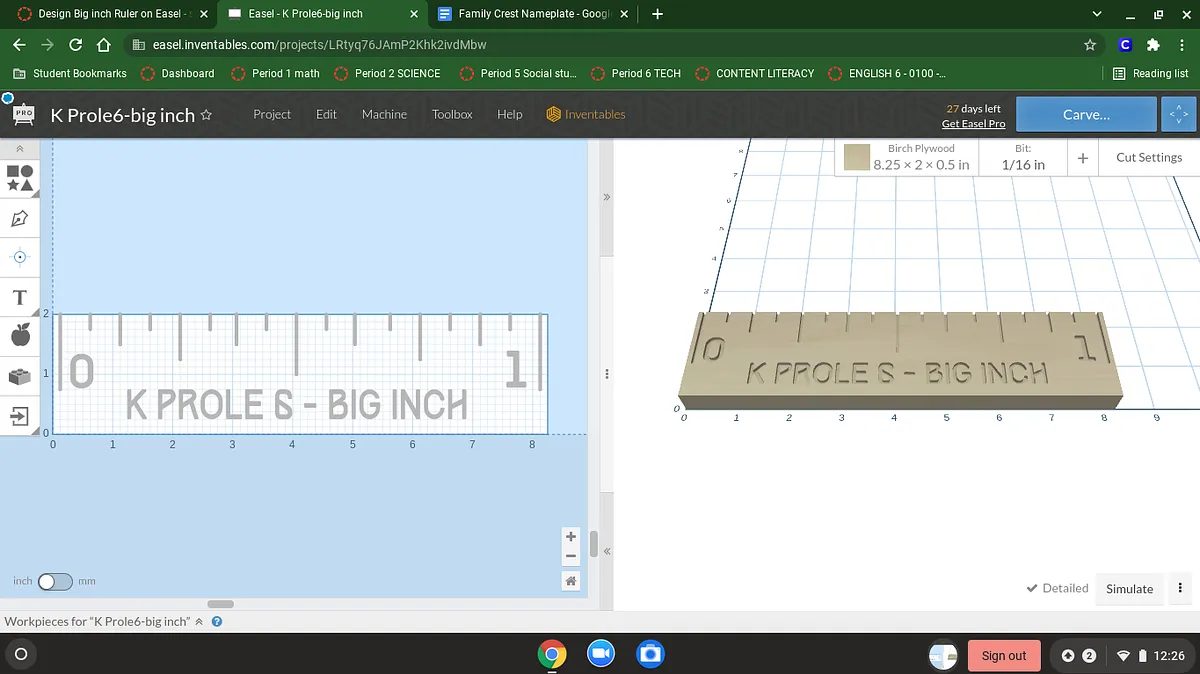Open the Cut Settings panel
Viewport: 1200px width, 674px height.
[x=1148, y=157]
